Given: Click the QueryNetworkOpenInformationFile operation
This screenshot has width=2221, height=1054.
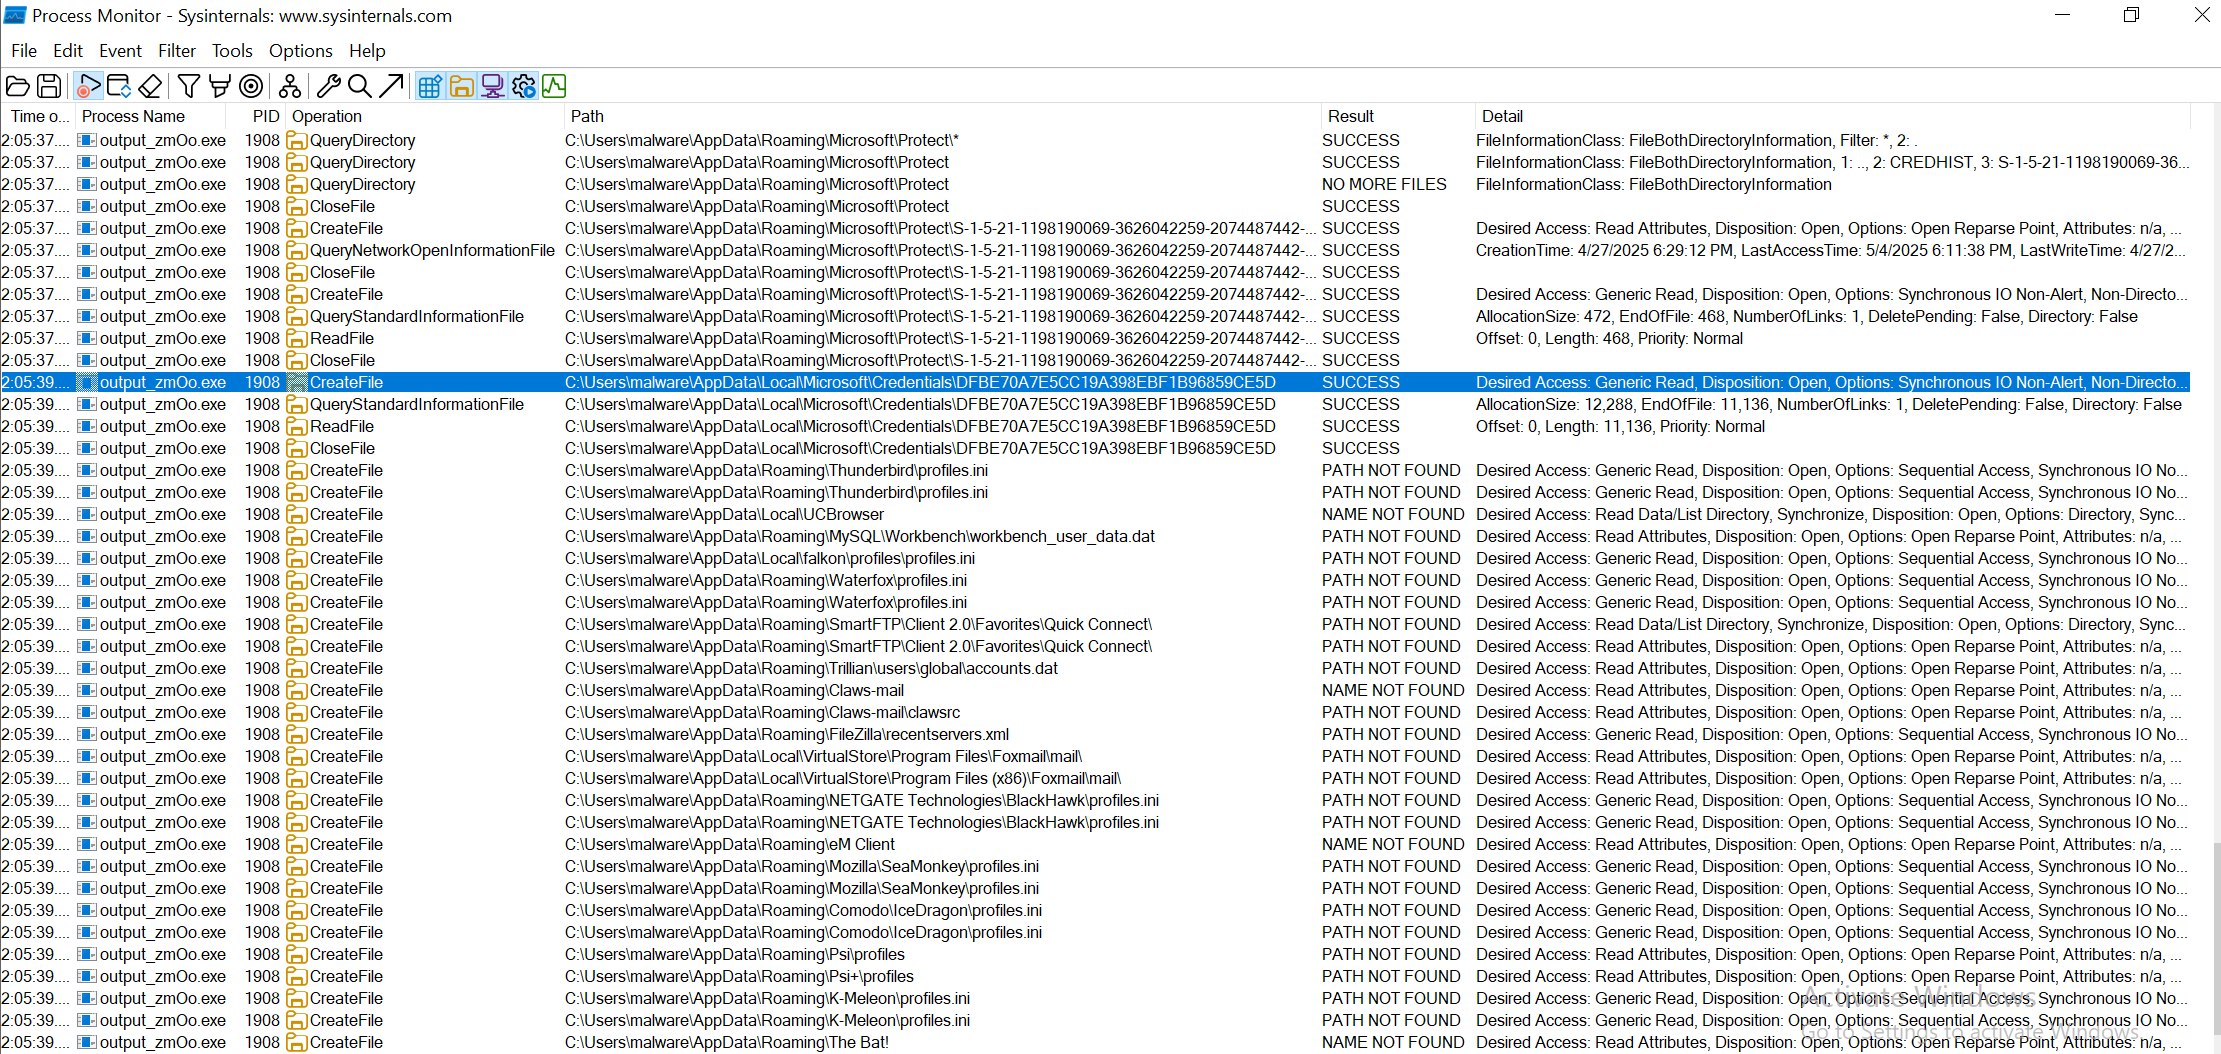Looking at the screenshot, I should (432, 250).
